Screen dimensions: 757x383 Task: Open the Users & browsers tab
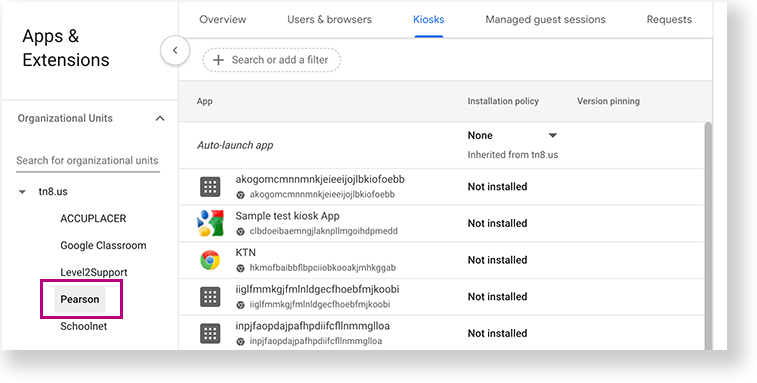pyautogui.click(x=329, y=19)
